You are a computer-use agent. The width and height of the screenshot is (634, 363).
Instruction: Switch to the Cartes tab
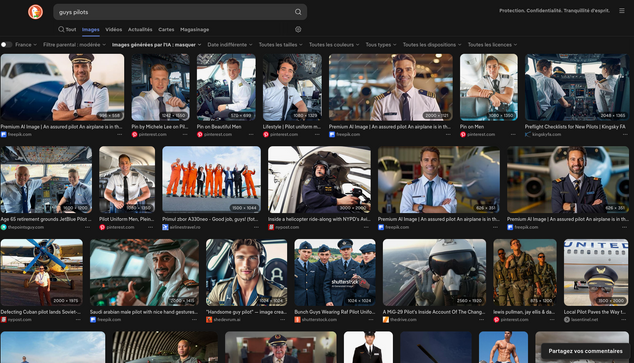(x=166, y=30)
